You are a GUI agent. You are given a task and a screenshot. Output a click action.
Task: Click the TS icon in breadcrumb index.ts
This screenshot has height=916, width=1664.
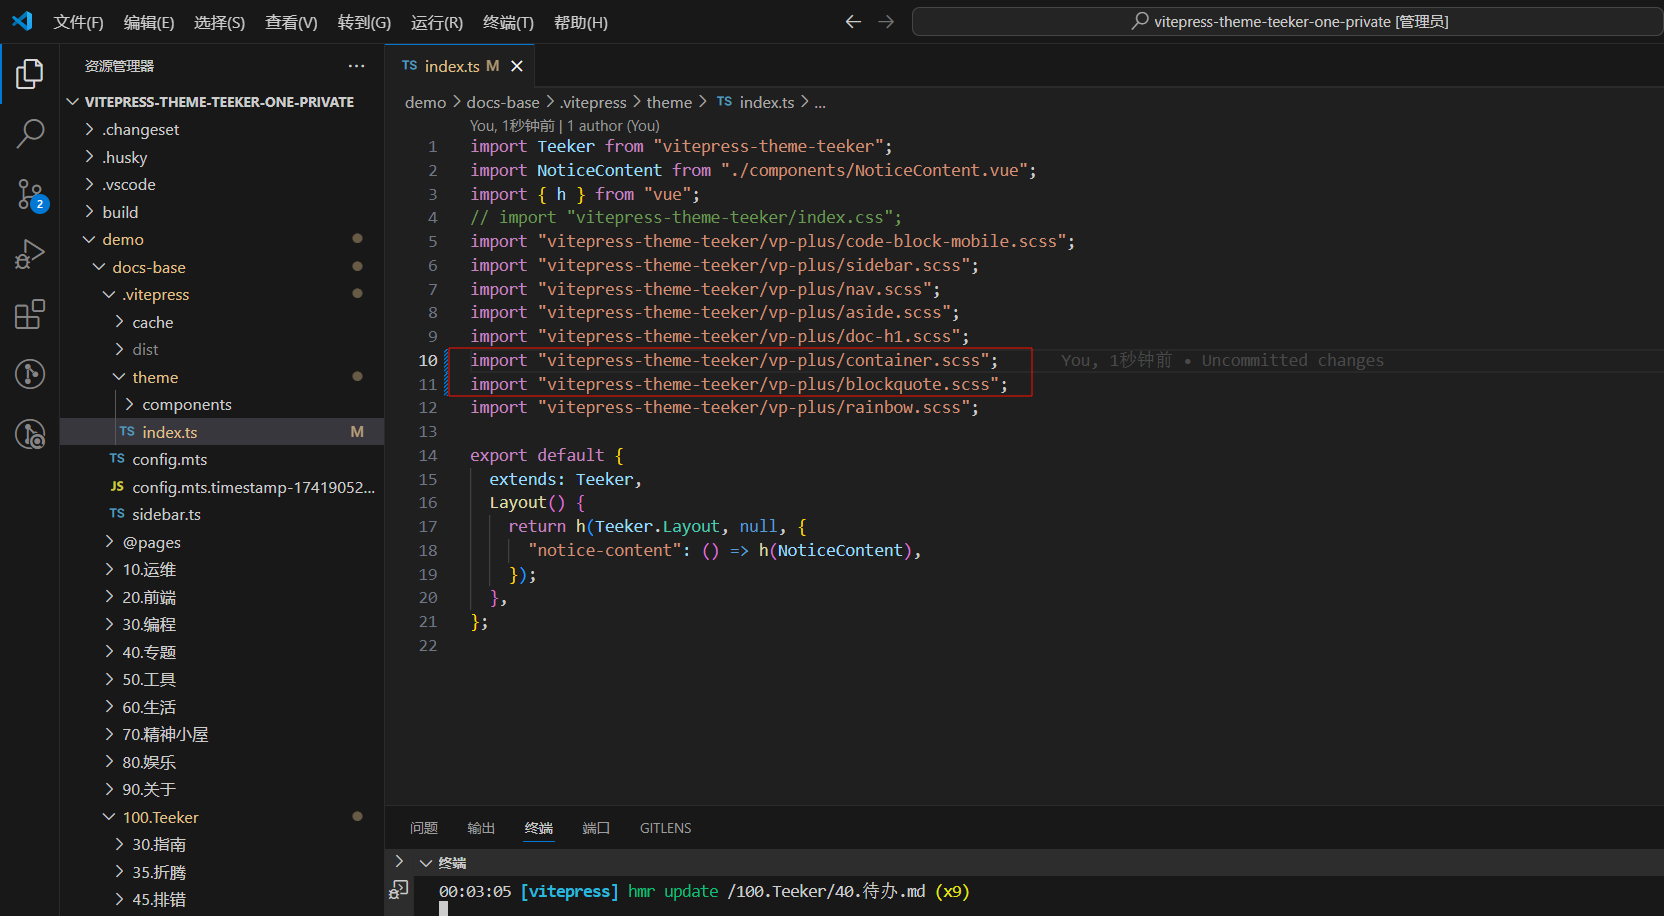click(x=724, y=102)
